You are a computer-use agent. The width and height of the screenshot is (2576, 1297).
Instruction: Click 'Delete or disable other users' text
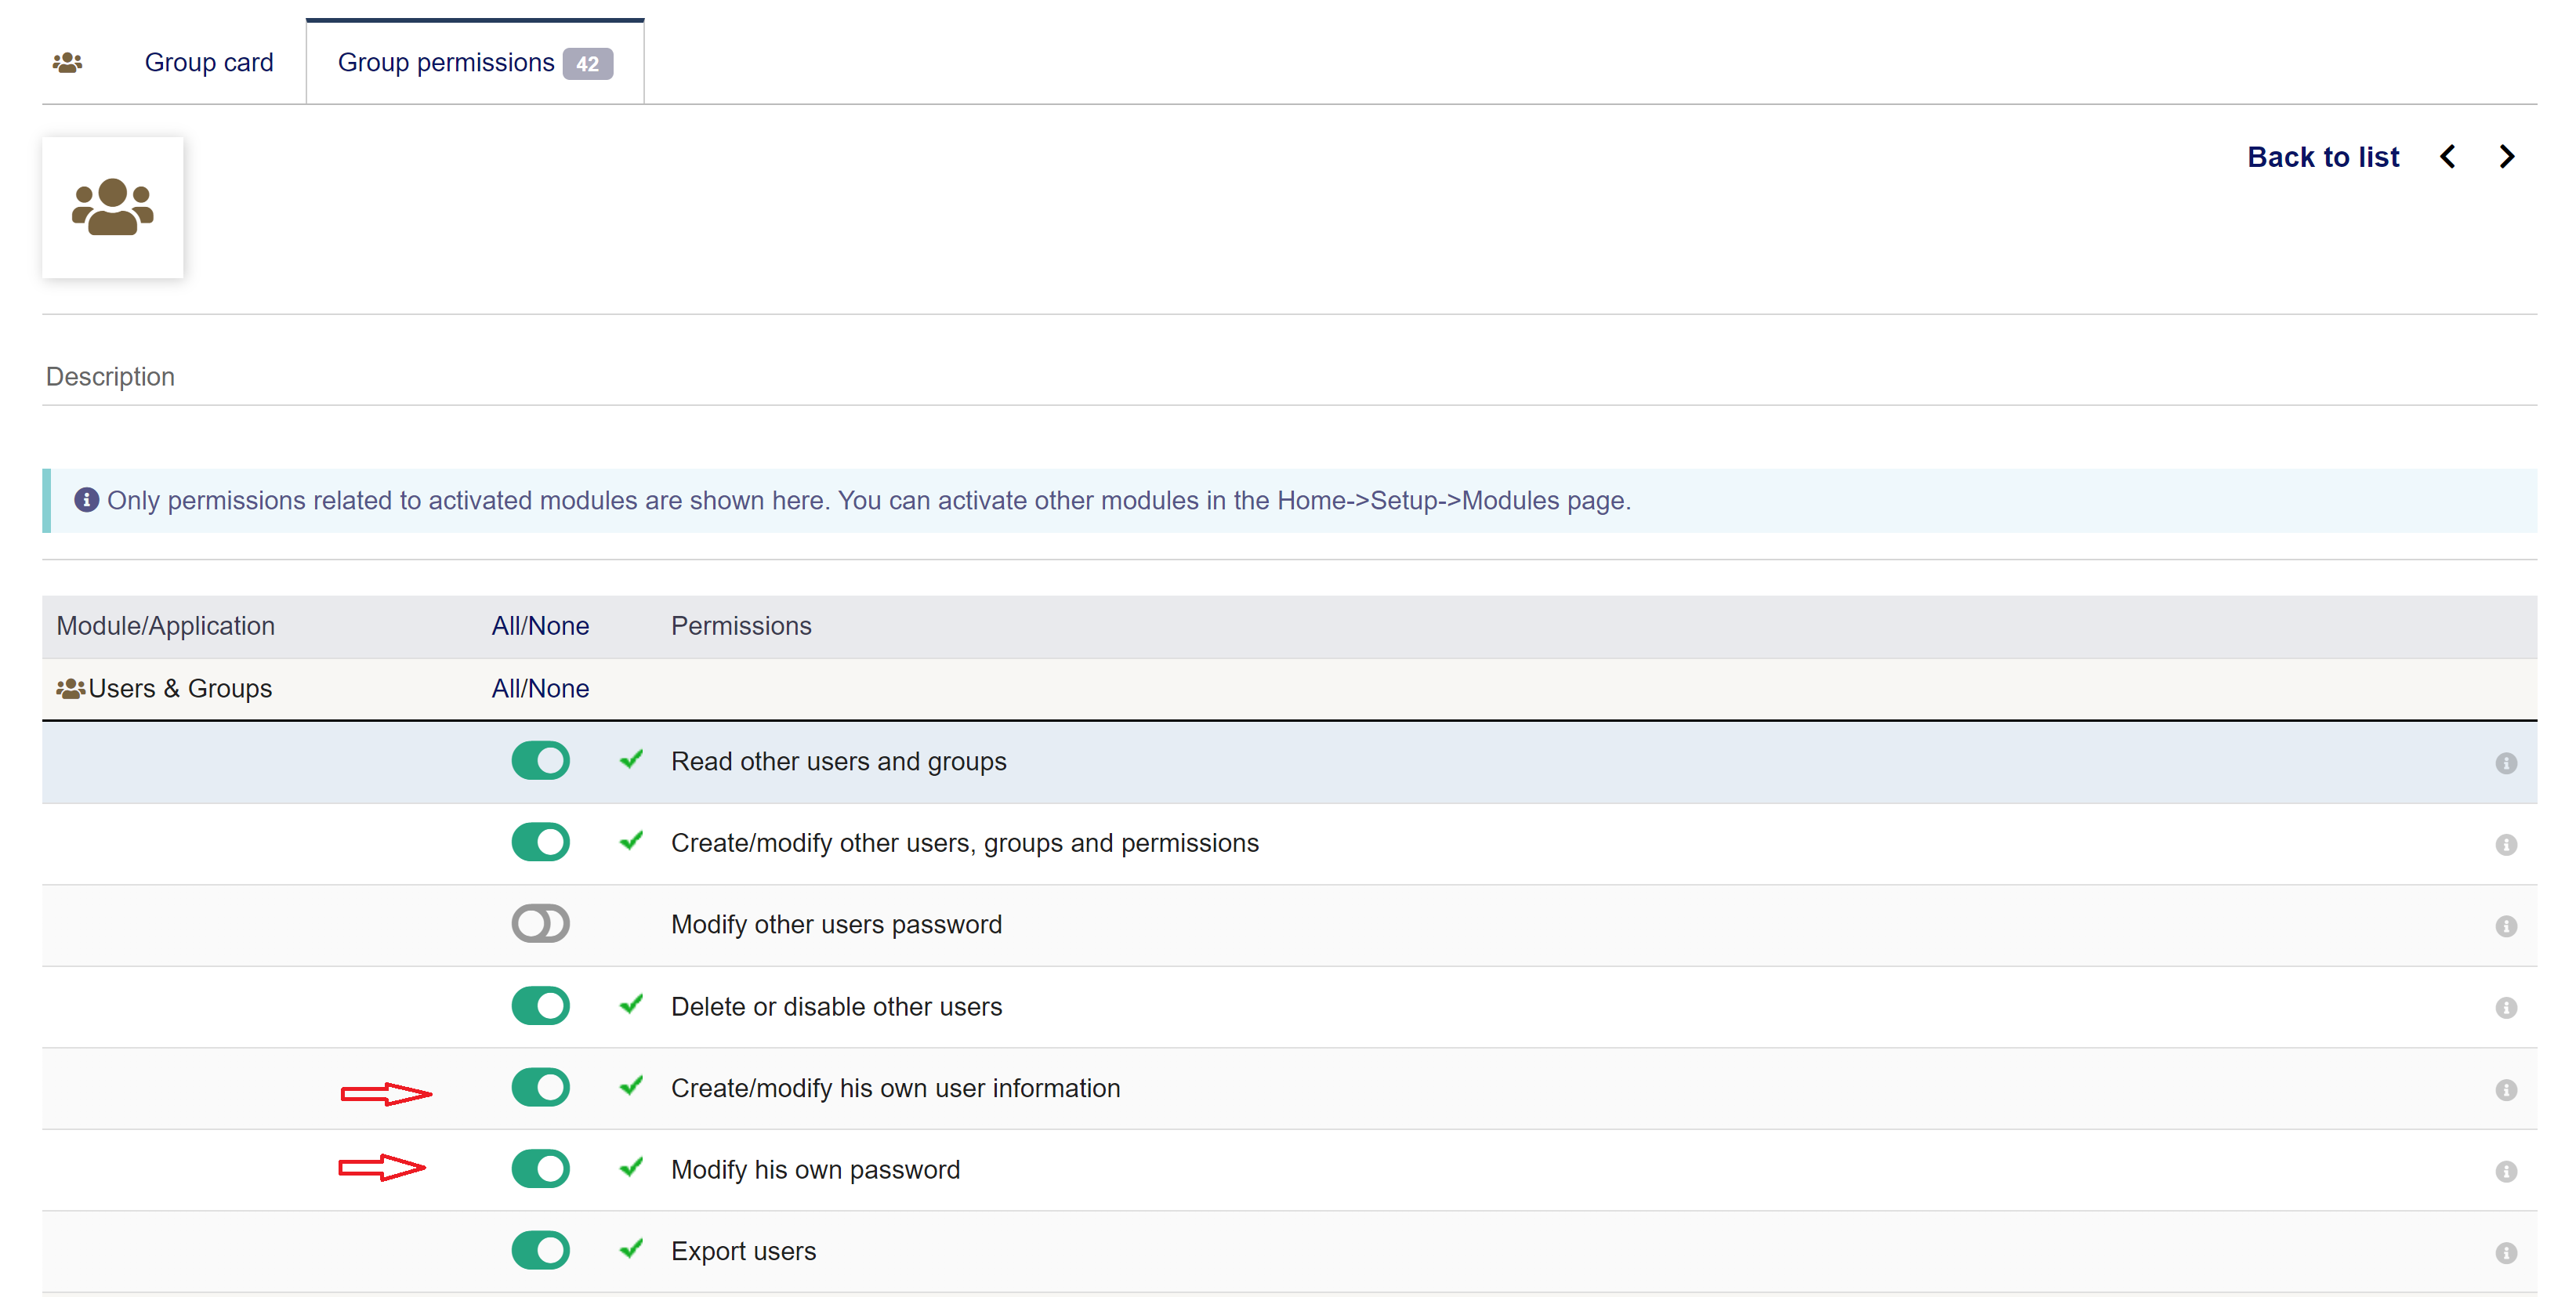[x=836, y=1007]
